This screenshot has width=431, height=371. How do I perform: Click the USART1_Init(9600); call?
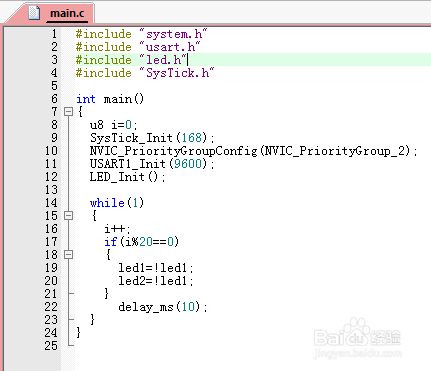[152, 164]
